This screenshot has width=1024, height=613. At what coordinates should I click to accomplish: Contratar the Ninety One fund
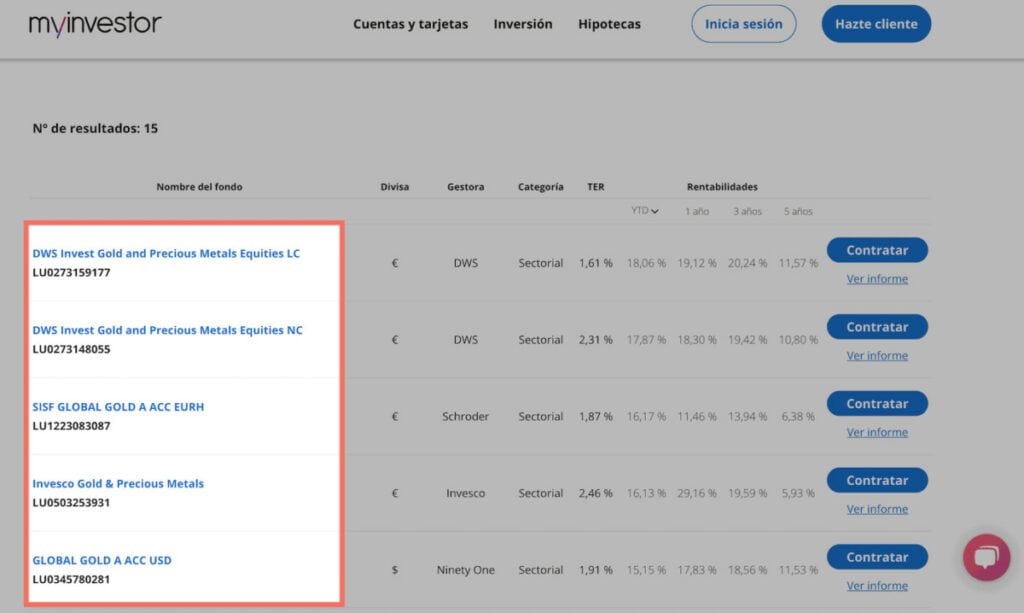(x=877, y=557)
